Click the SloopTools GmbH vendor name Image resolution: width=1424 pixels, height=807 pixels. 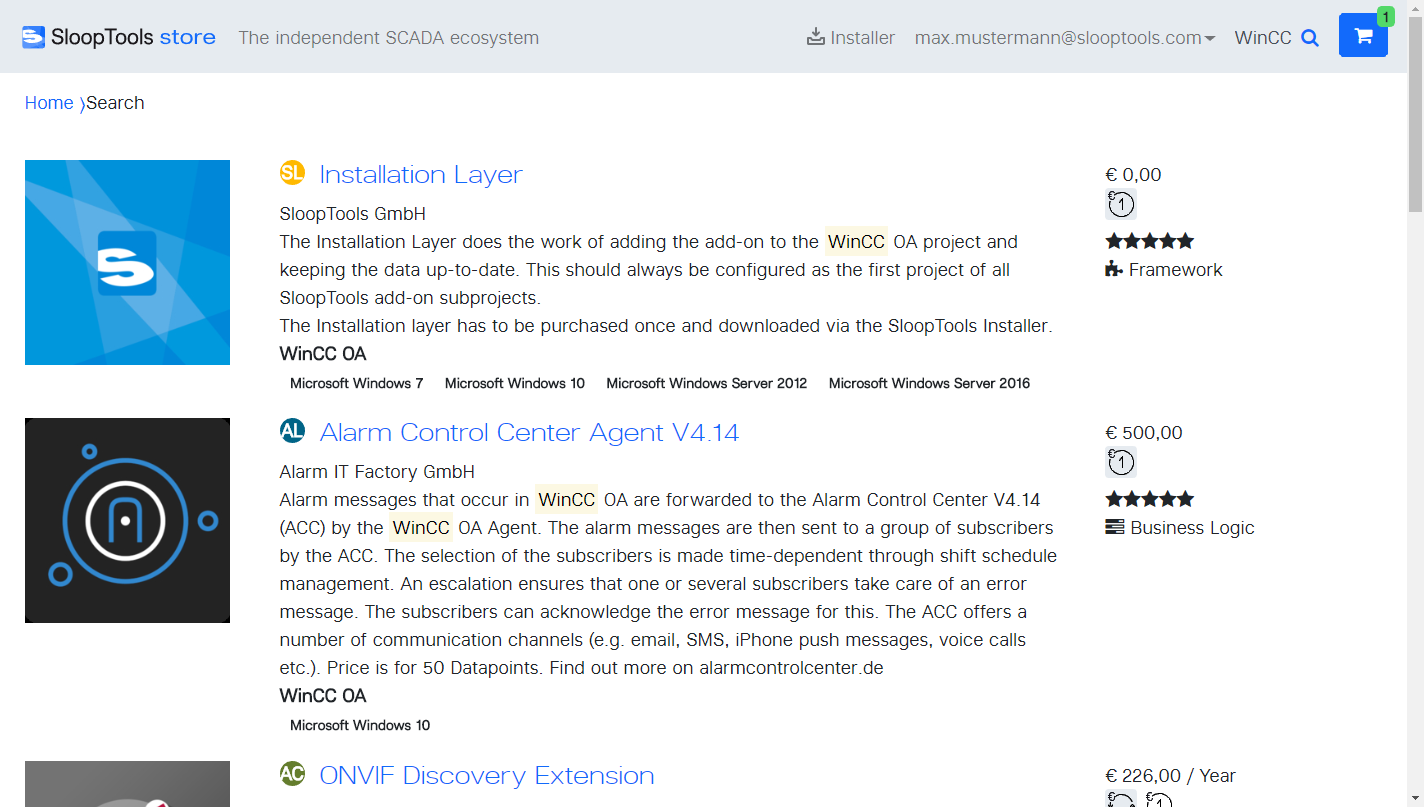click(353, 213)
